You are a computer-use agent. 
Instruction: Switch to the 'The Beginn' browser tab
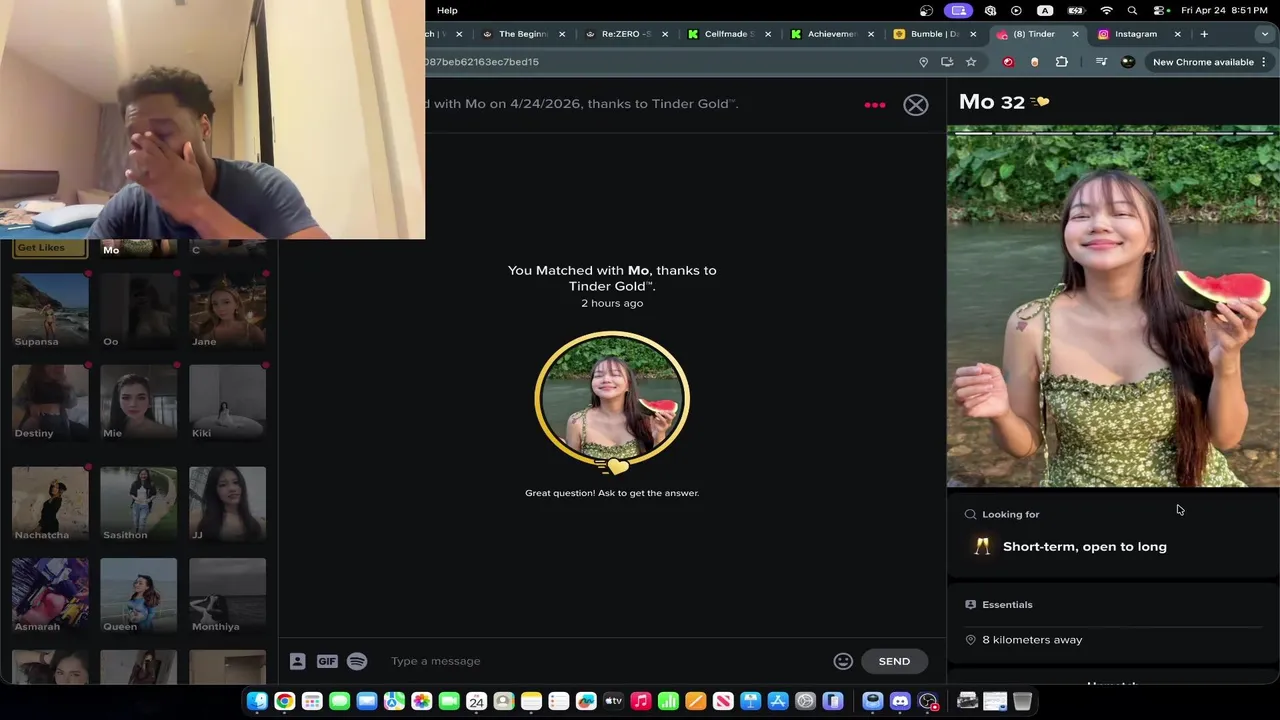coord(522,34)
